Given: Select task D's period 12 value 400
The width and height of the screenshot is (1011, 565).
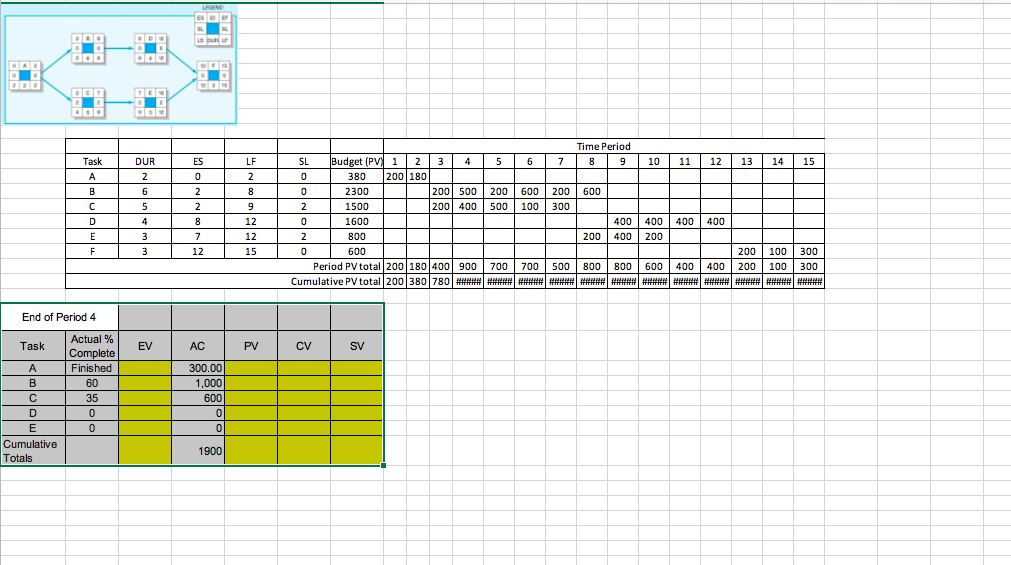Looking at the screenshot, I should click(x=716, y=221).
